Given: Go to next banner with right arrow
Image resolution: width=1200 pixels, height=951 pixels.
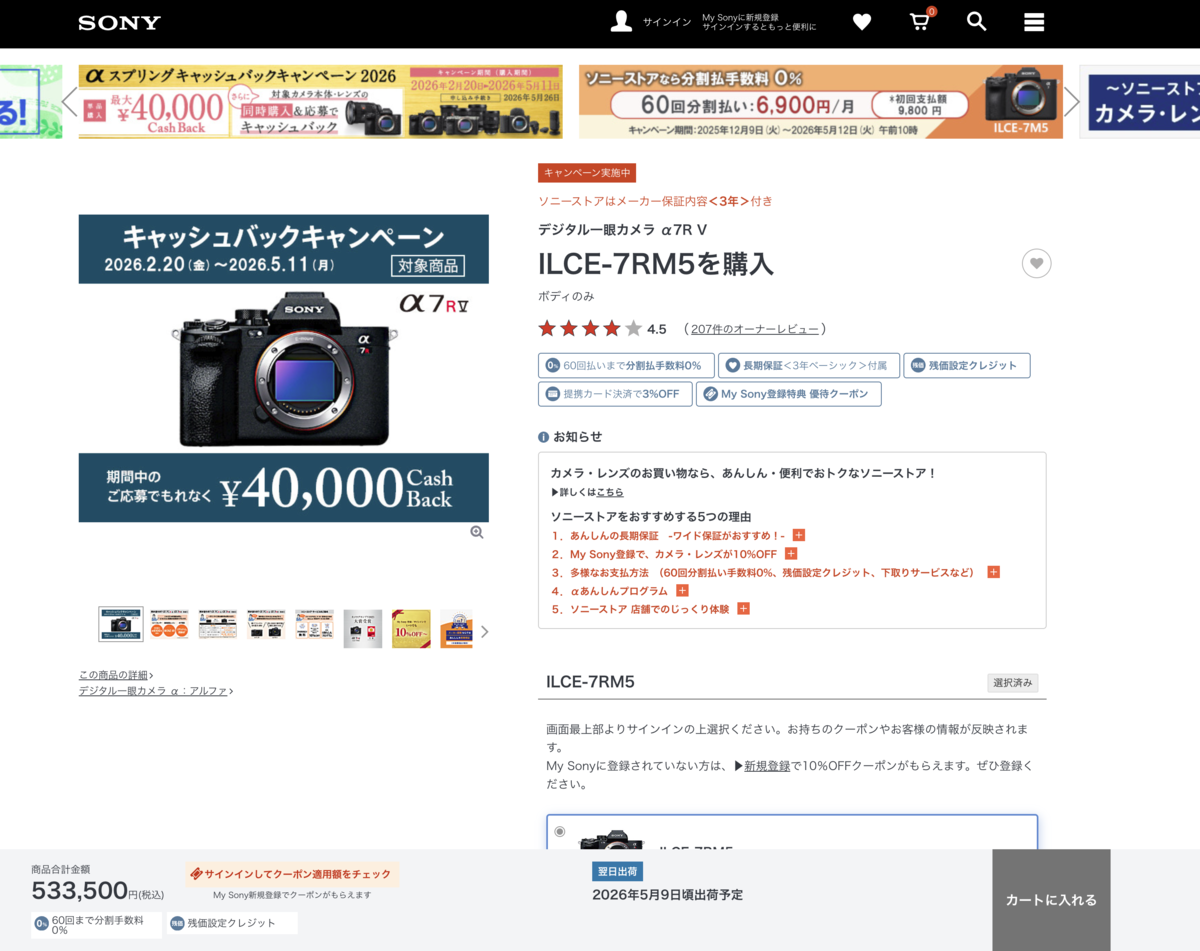Looking at the screenshot, I should point(1071,101).
